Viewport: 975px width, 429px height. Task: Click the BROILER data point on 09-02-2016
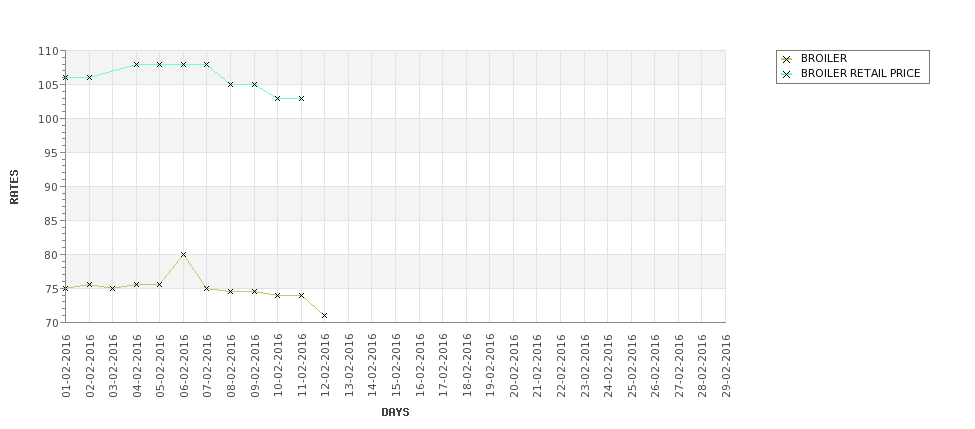tap(254, 291)
